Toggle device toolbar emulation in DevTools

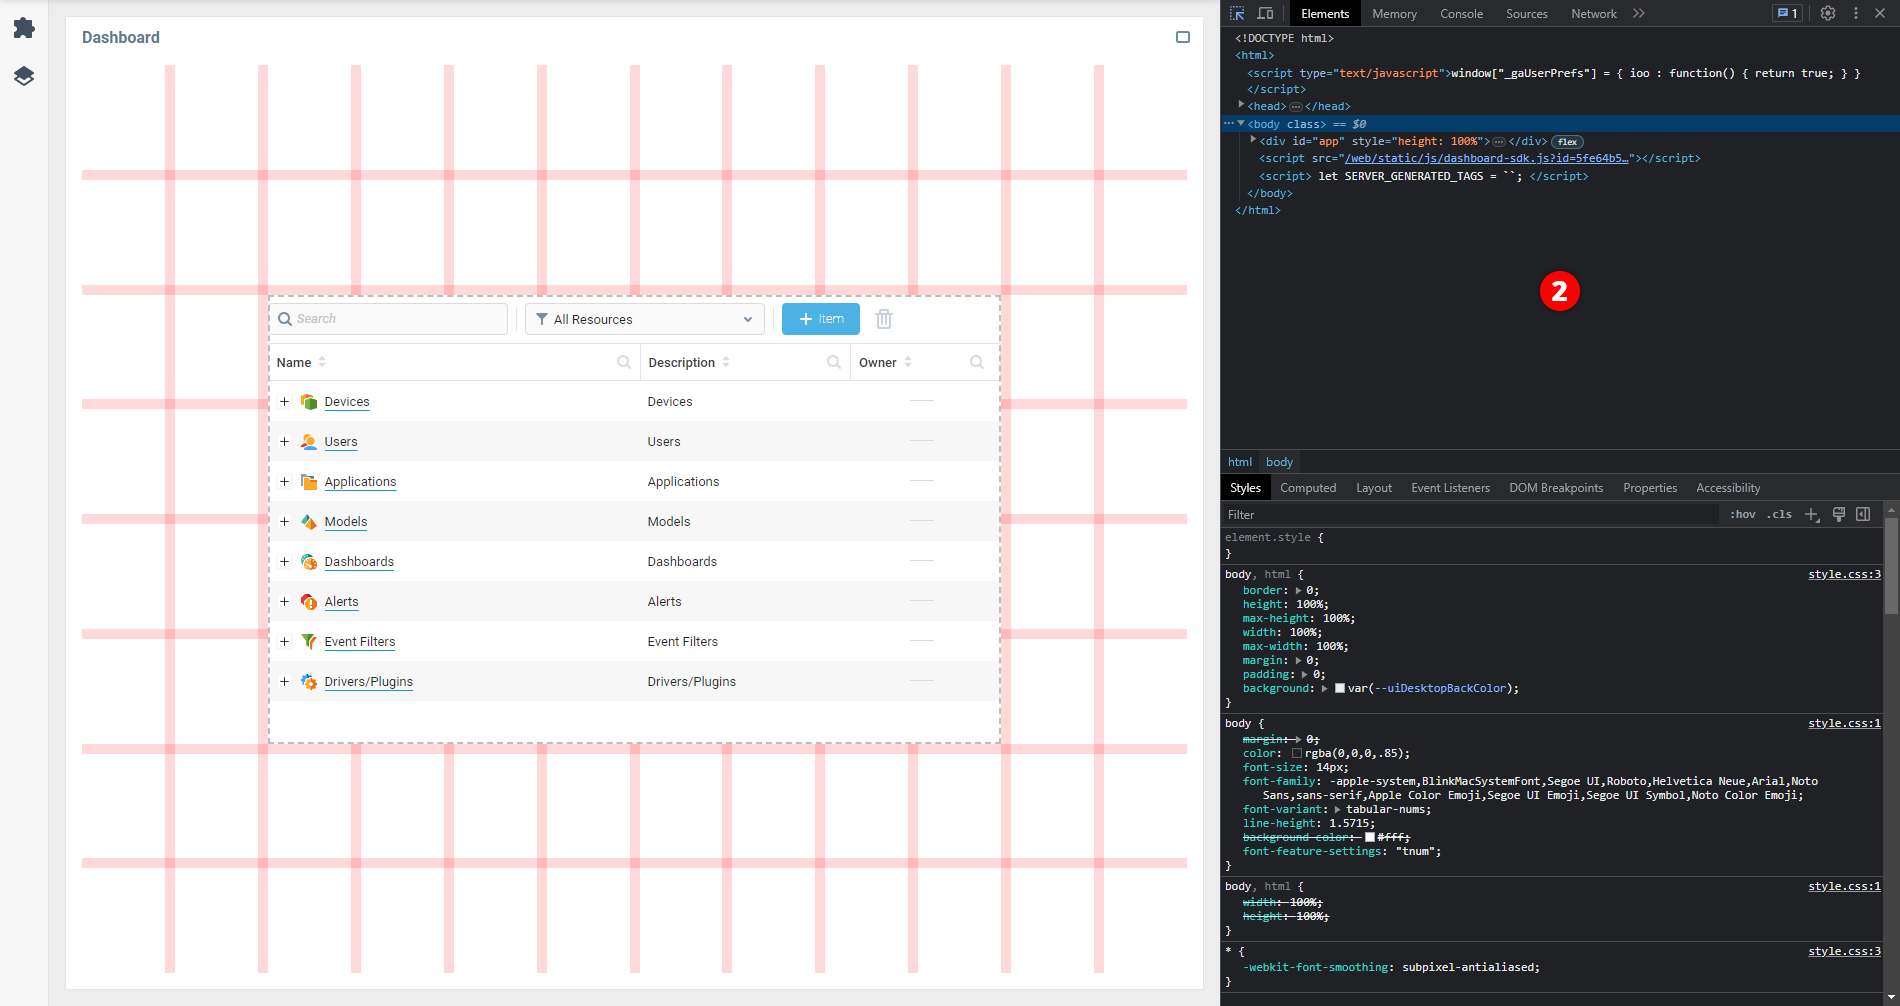click(1265, 14)
